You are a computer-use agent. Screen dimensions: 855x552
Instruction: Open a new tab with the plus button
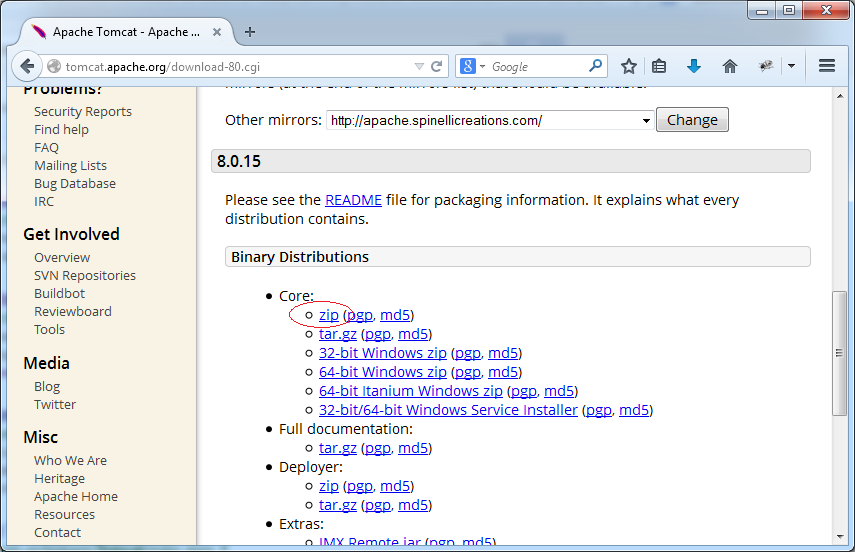pos(250,32)
